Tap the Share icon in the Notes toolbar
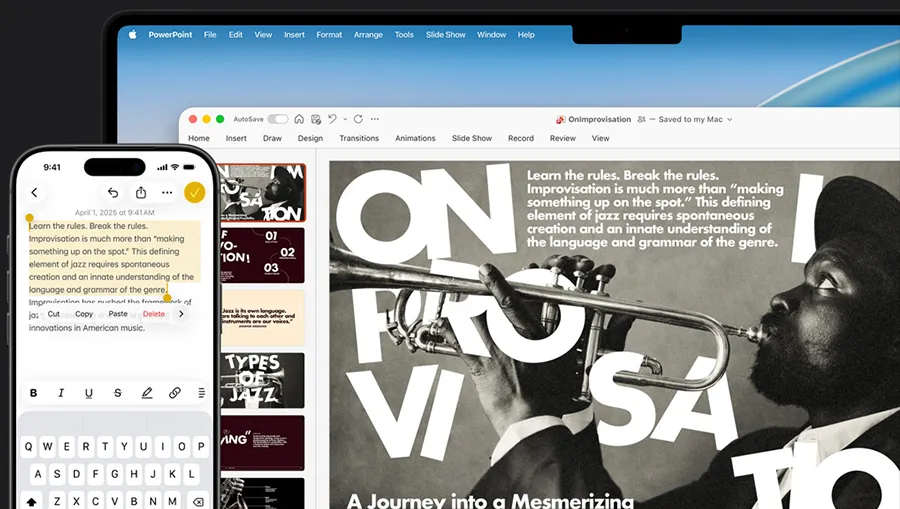The image size is (900, 509). 141,192
